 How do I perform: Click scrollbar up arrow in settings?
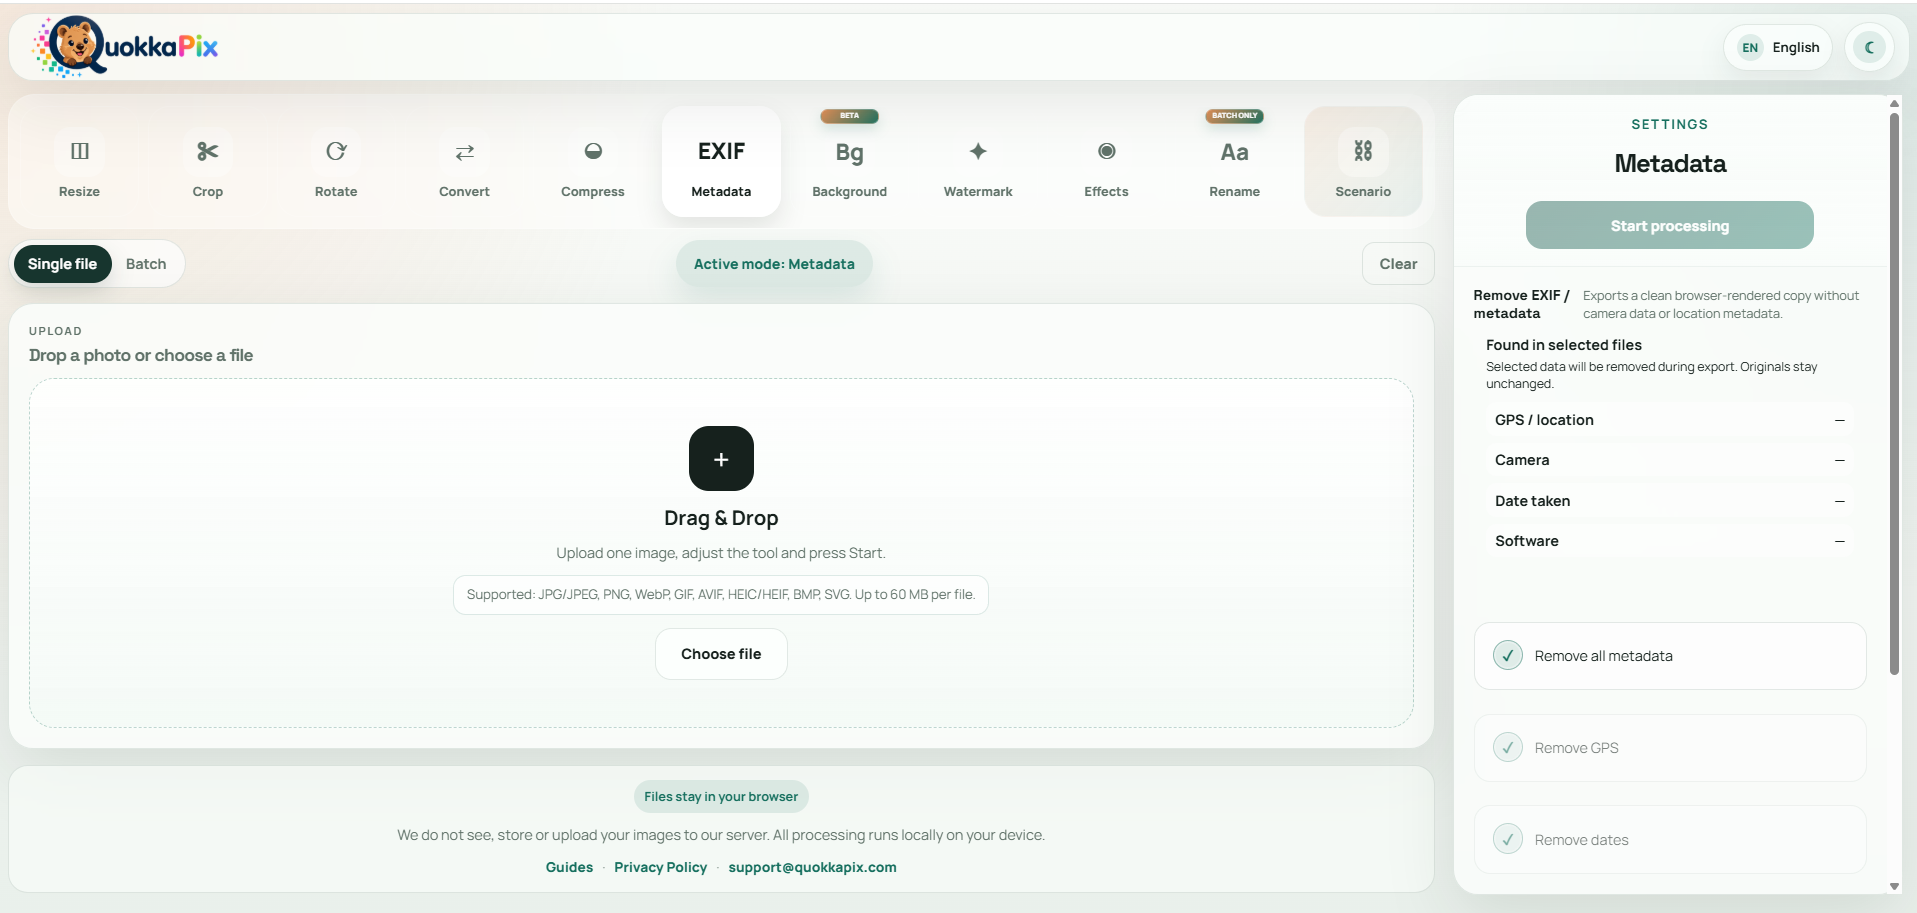click(1894, 103)
